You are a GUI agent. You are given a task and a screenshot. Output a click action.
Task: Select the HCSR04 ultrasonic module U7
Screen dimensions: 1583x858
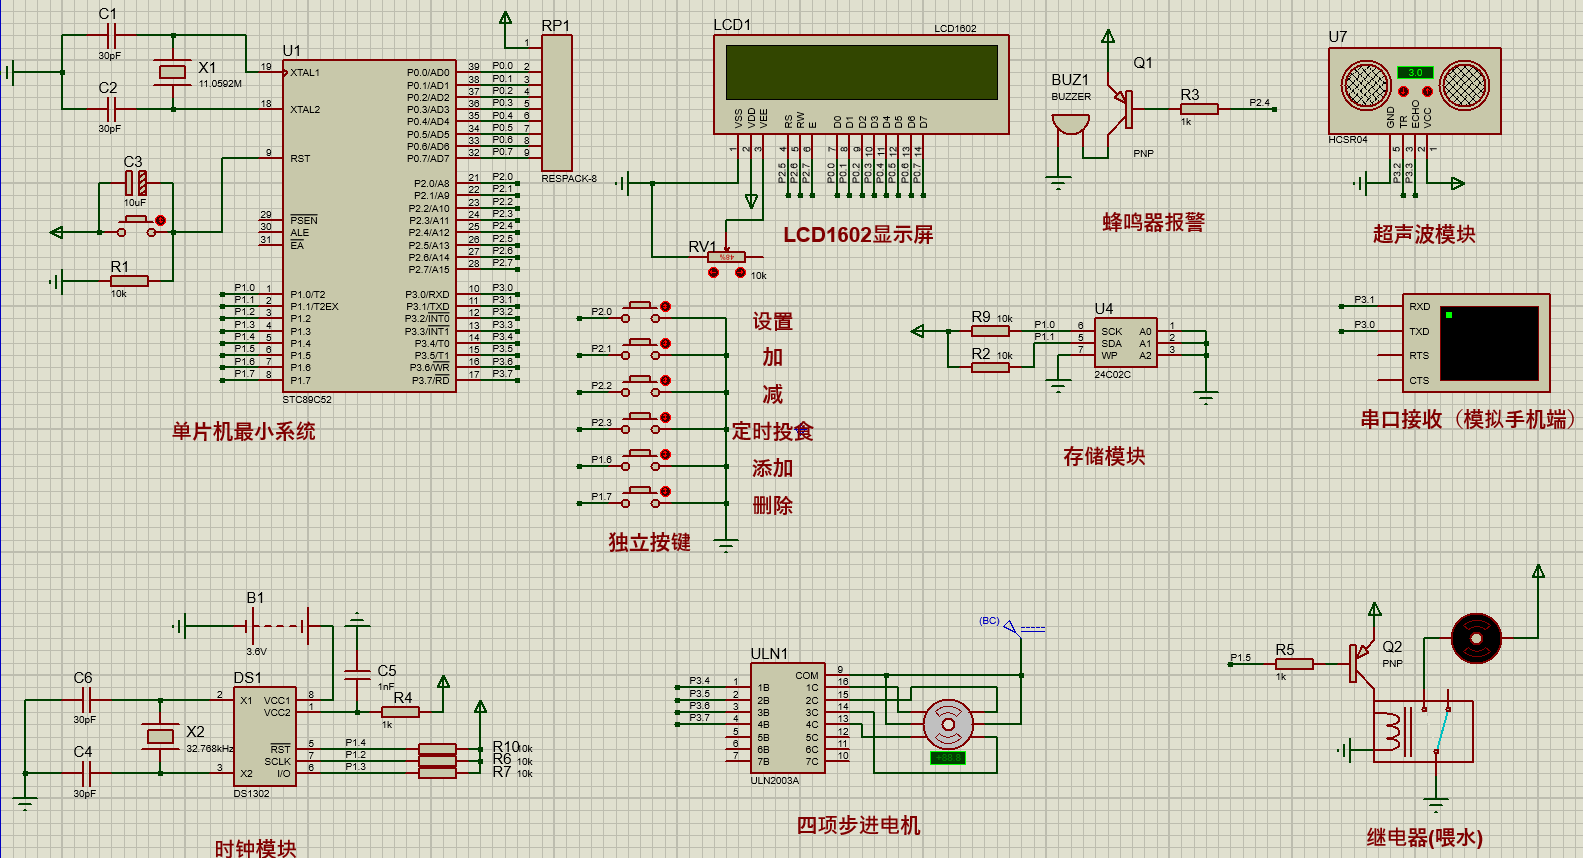click(1414, 90)
